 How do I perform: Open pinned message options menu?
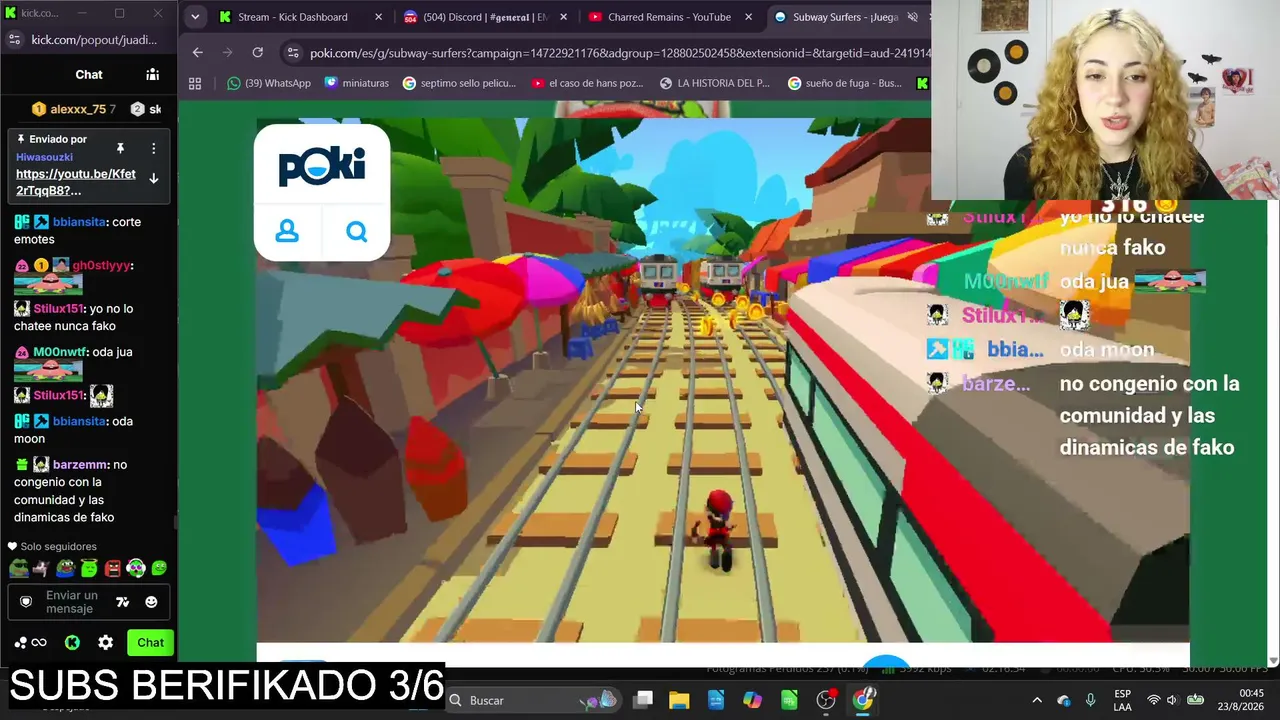[x=153, y=148]
